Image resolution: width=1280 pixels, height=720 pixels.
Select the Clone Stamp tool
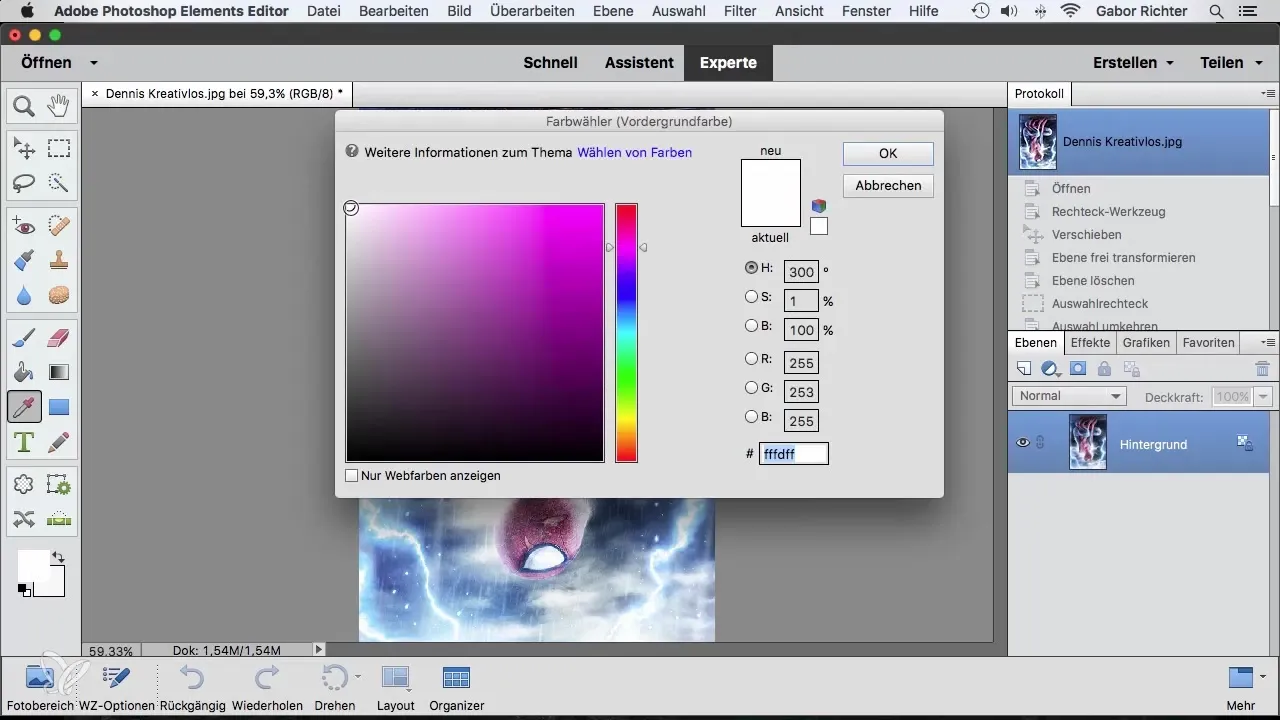point(59,261)
